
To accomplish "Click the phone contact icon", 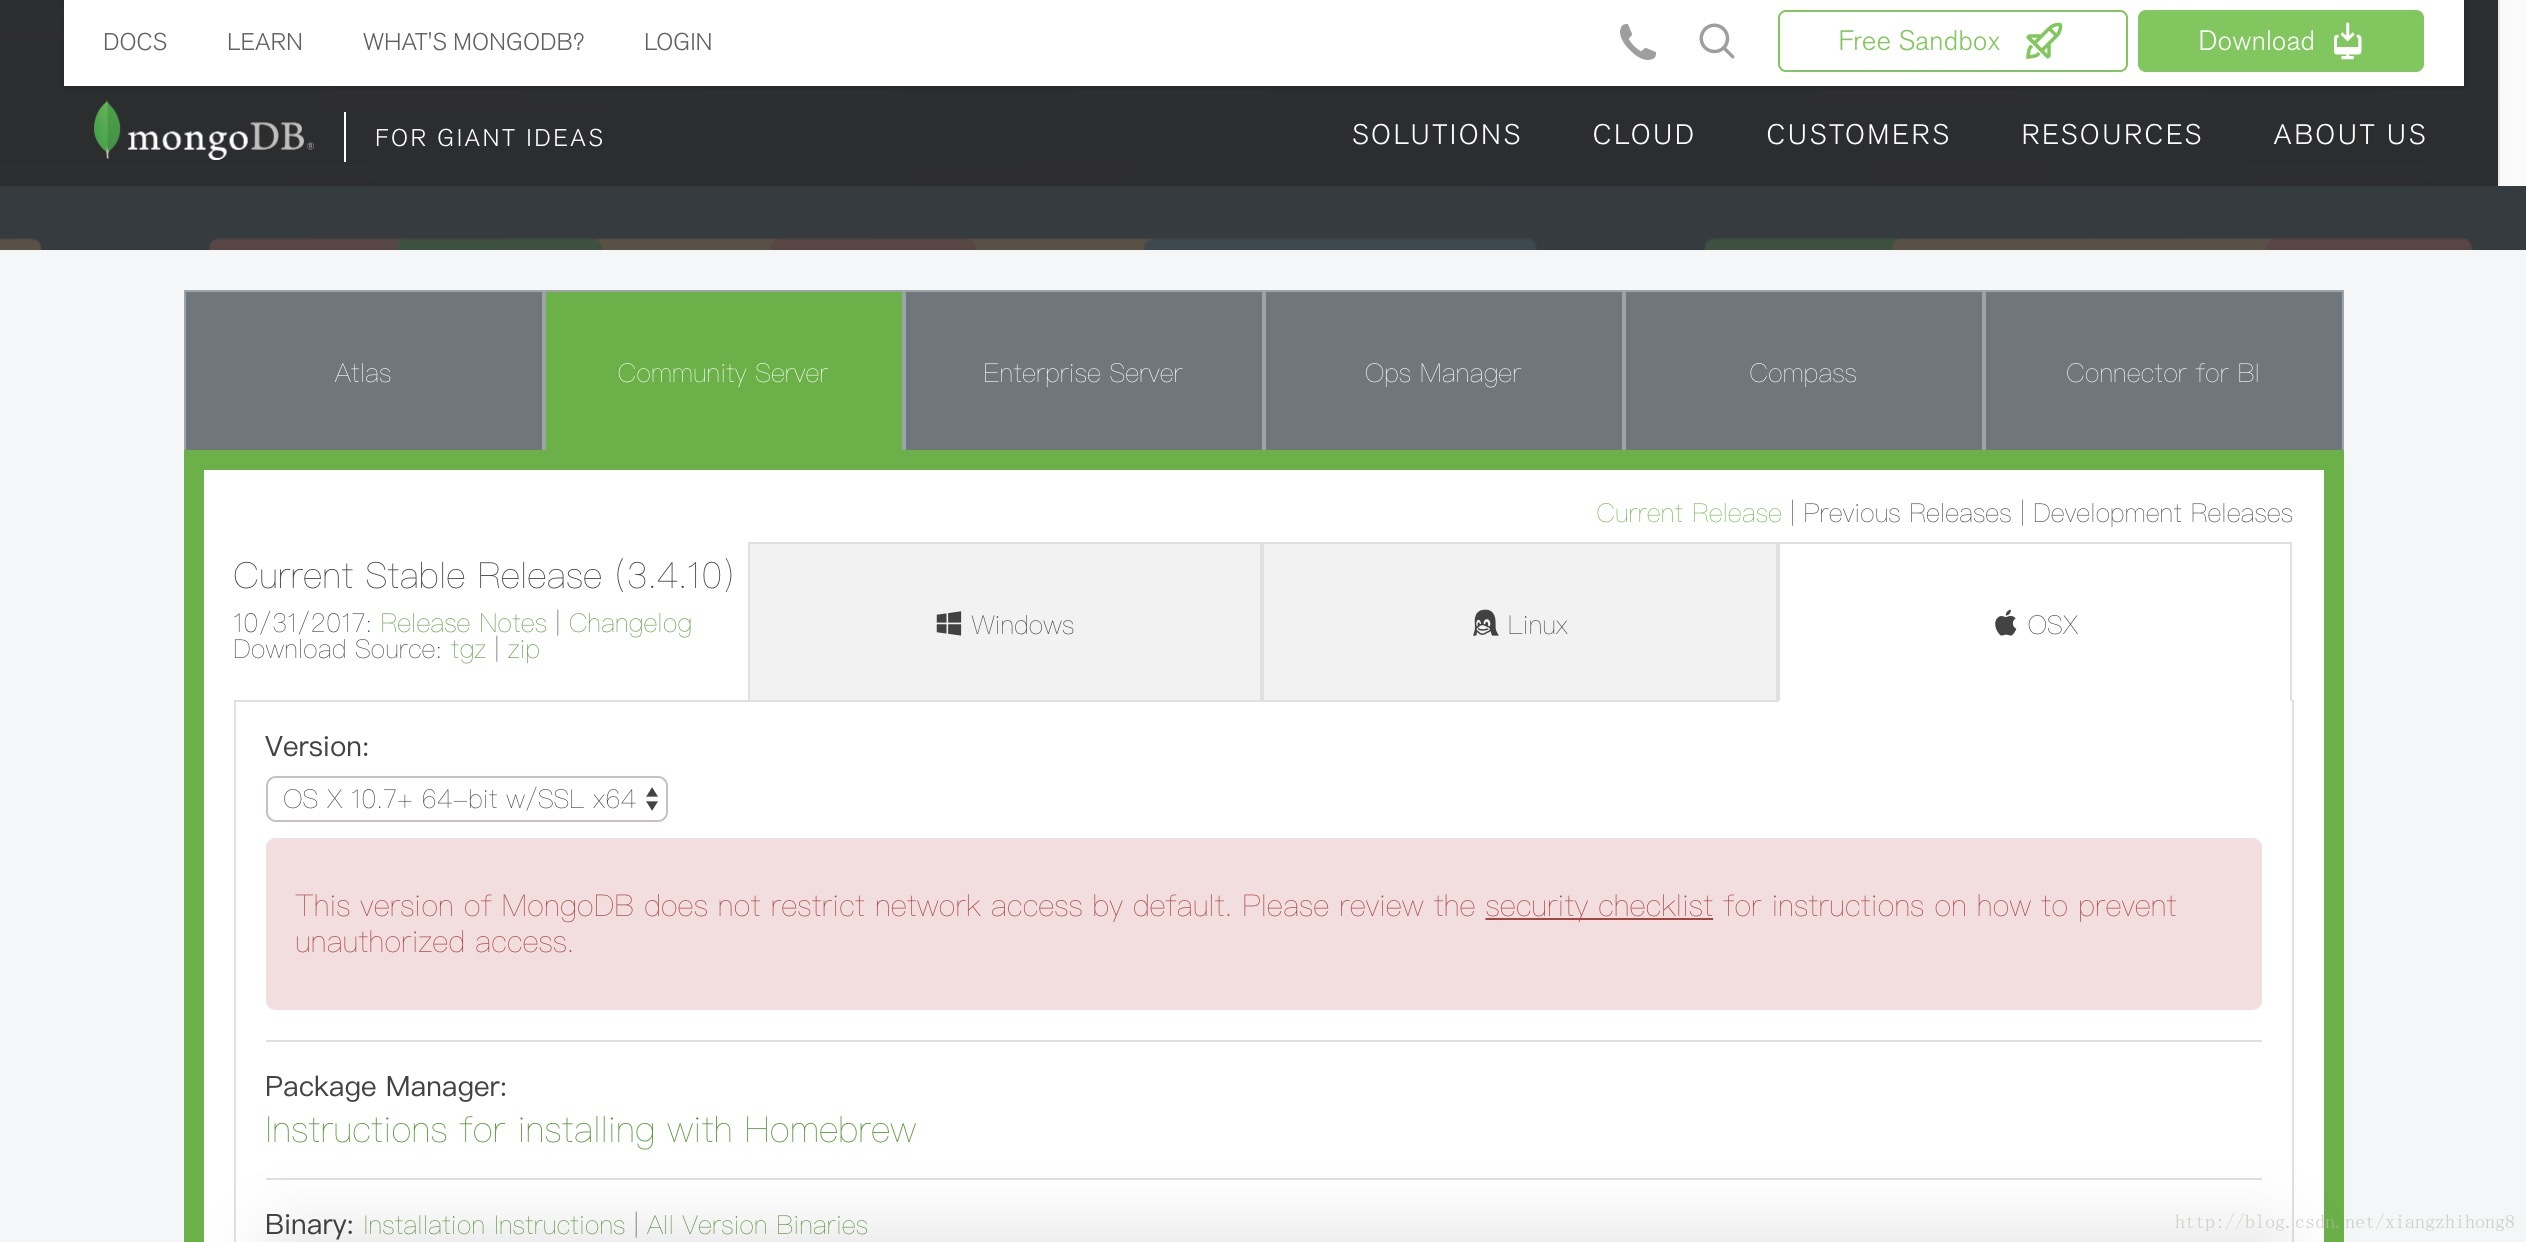I will point(1637,42).
